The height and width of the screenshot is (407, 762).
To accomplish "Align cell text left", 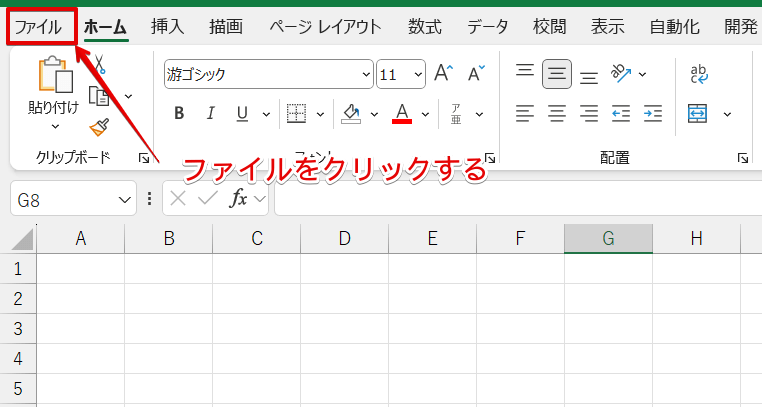I will coord(524,114).
